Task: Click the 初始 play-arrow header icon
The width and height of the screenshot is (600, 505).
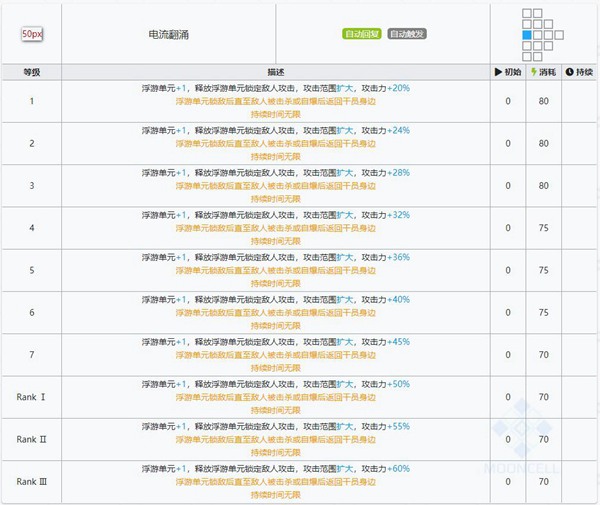Action: [498, 73]
